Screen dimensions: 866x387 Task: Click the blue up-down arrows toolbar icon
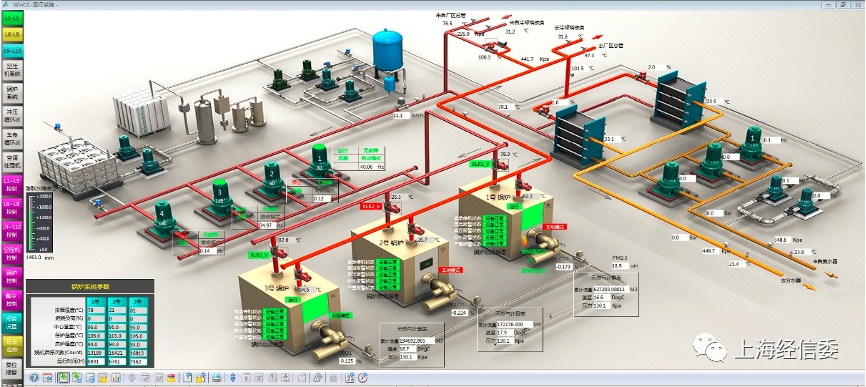click(233, 378)
